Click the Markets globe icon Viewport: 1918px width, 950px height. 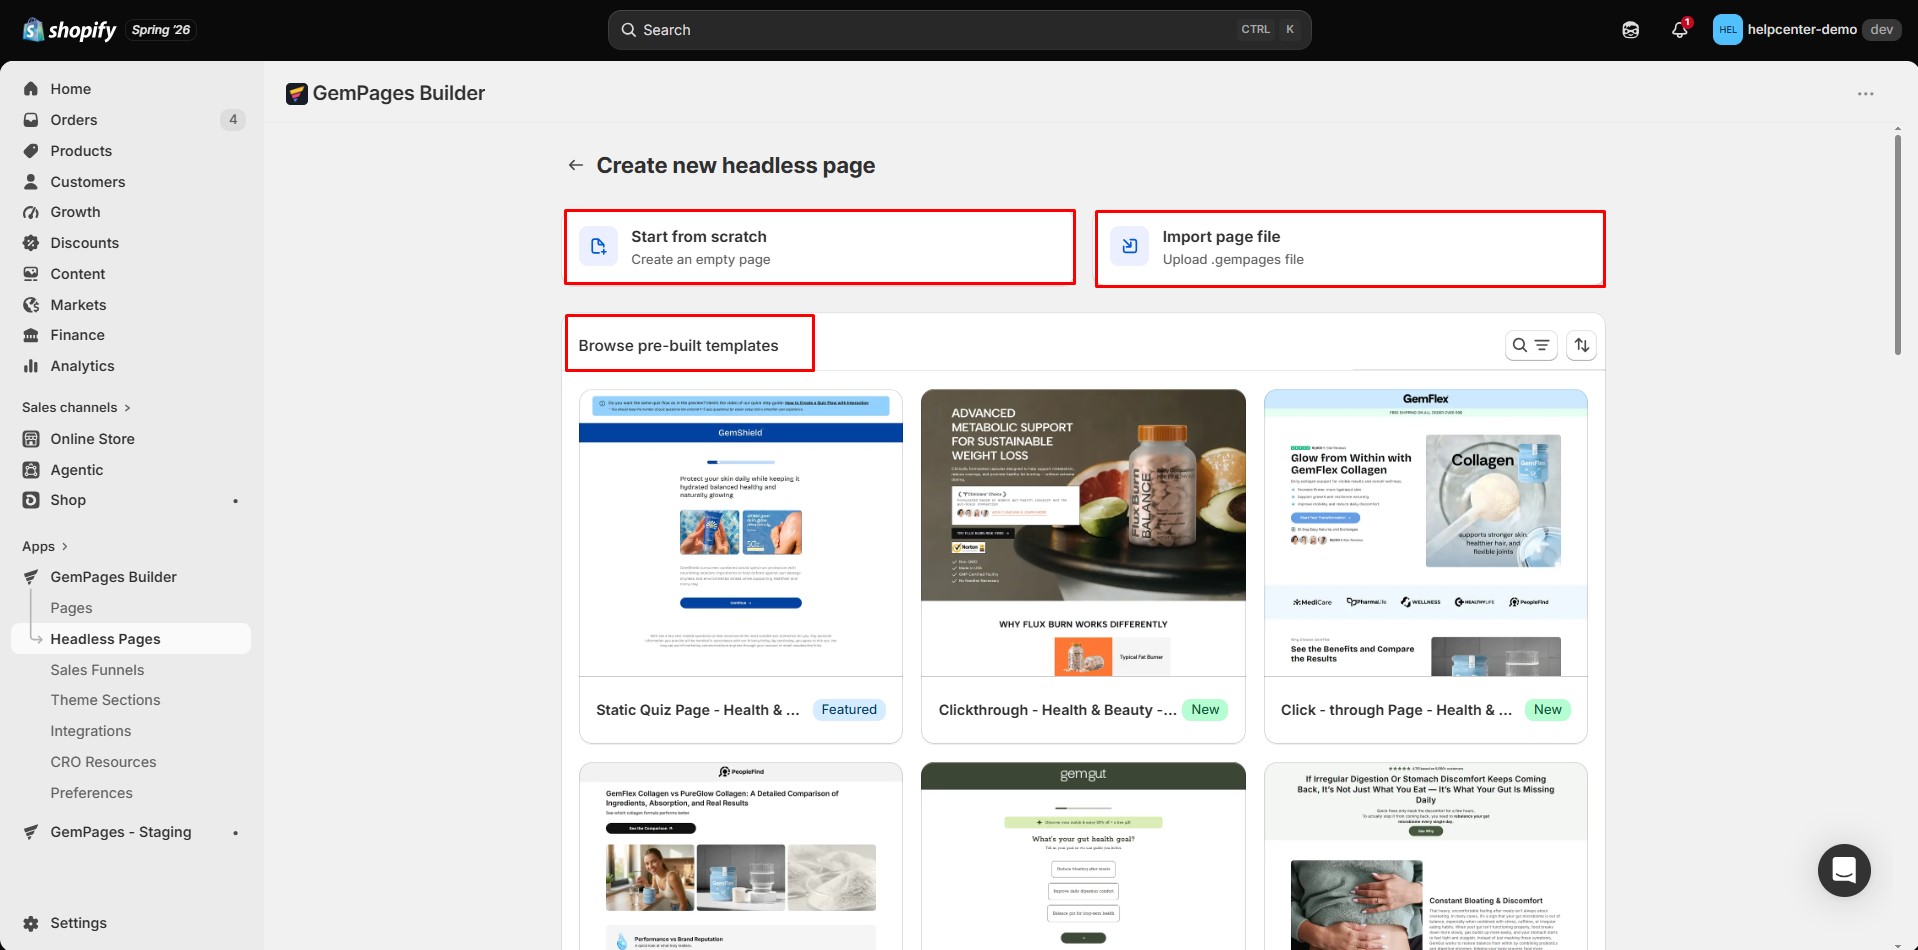[x=31, y=305]
